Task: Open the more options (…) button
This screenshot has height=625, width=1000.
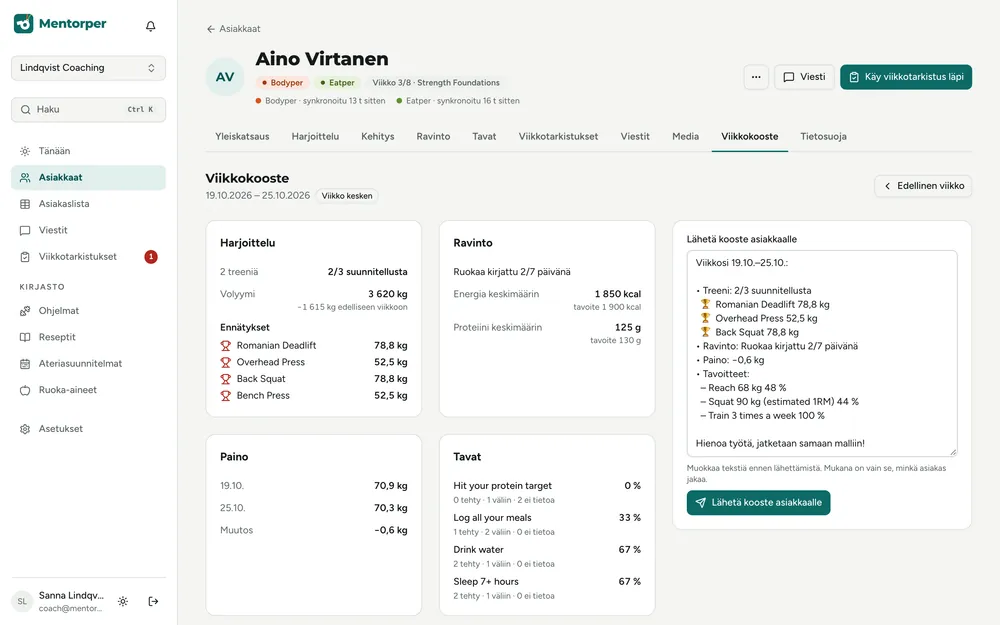Action: point(756,77)
